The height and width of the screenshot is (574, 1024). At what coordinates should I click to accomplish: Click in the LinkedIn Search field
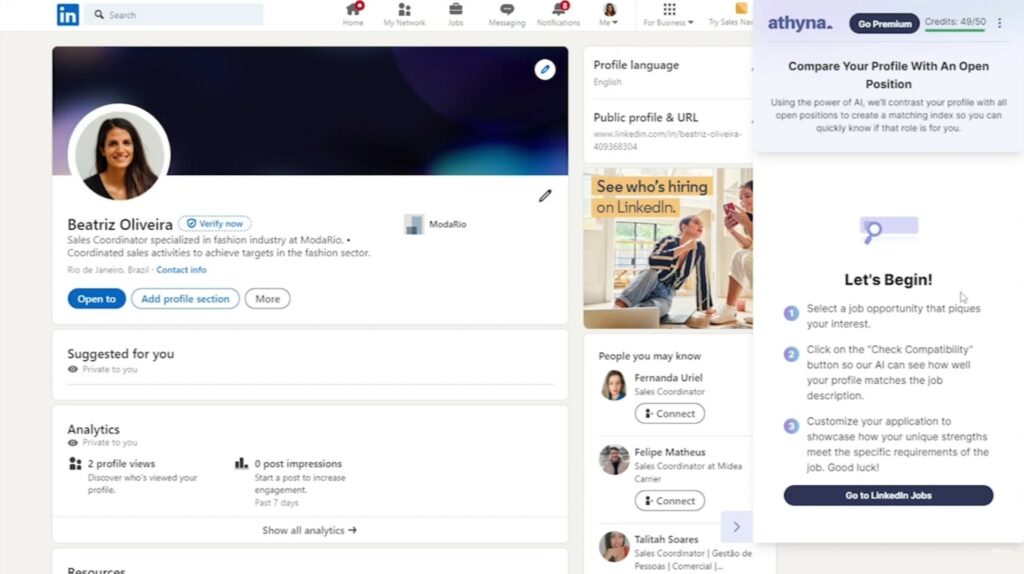[174, 14]
